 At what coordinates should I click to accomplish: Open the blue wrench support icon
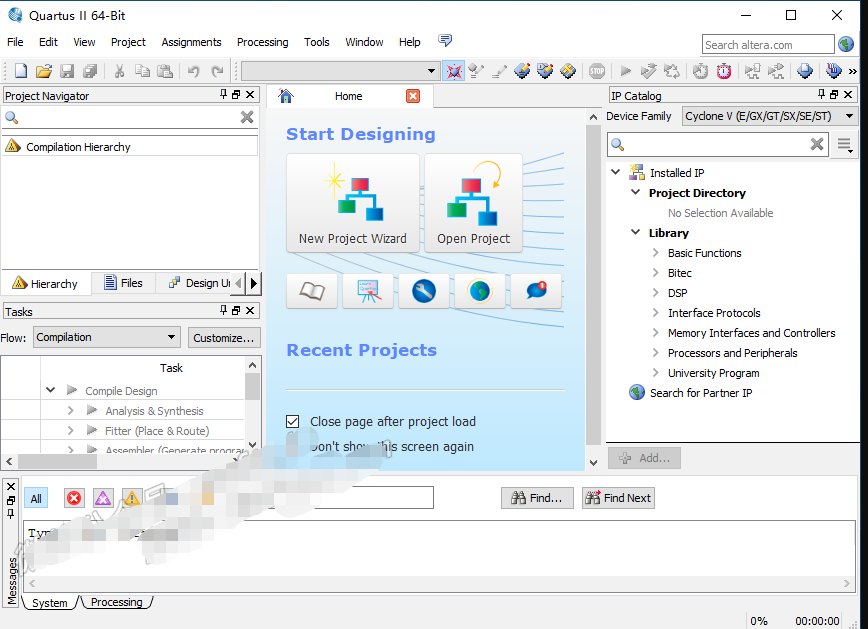(424, 291)
